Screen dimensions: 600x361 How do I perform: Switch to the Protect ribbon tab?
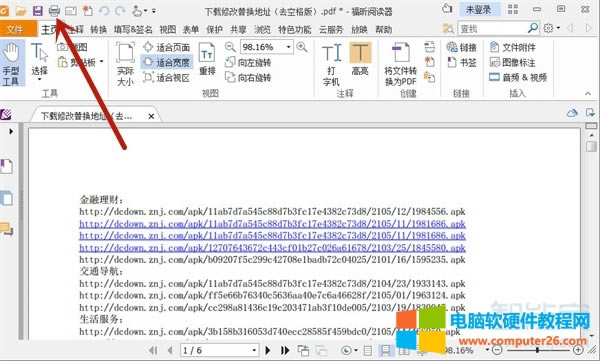[x=214, y=29]
